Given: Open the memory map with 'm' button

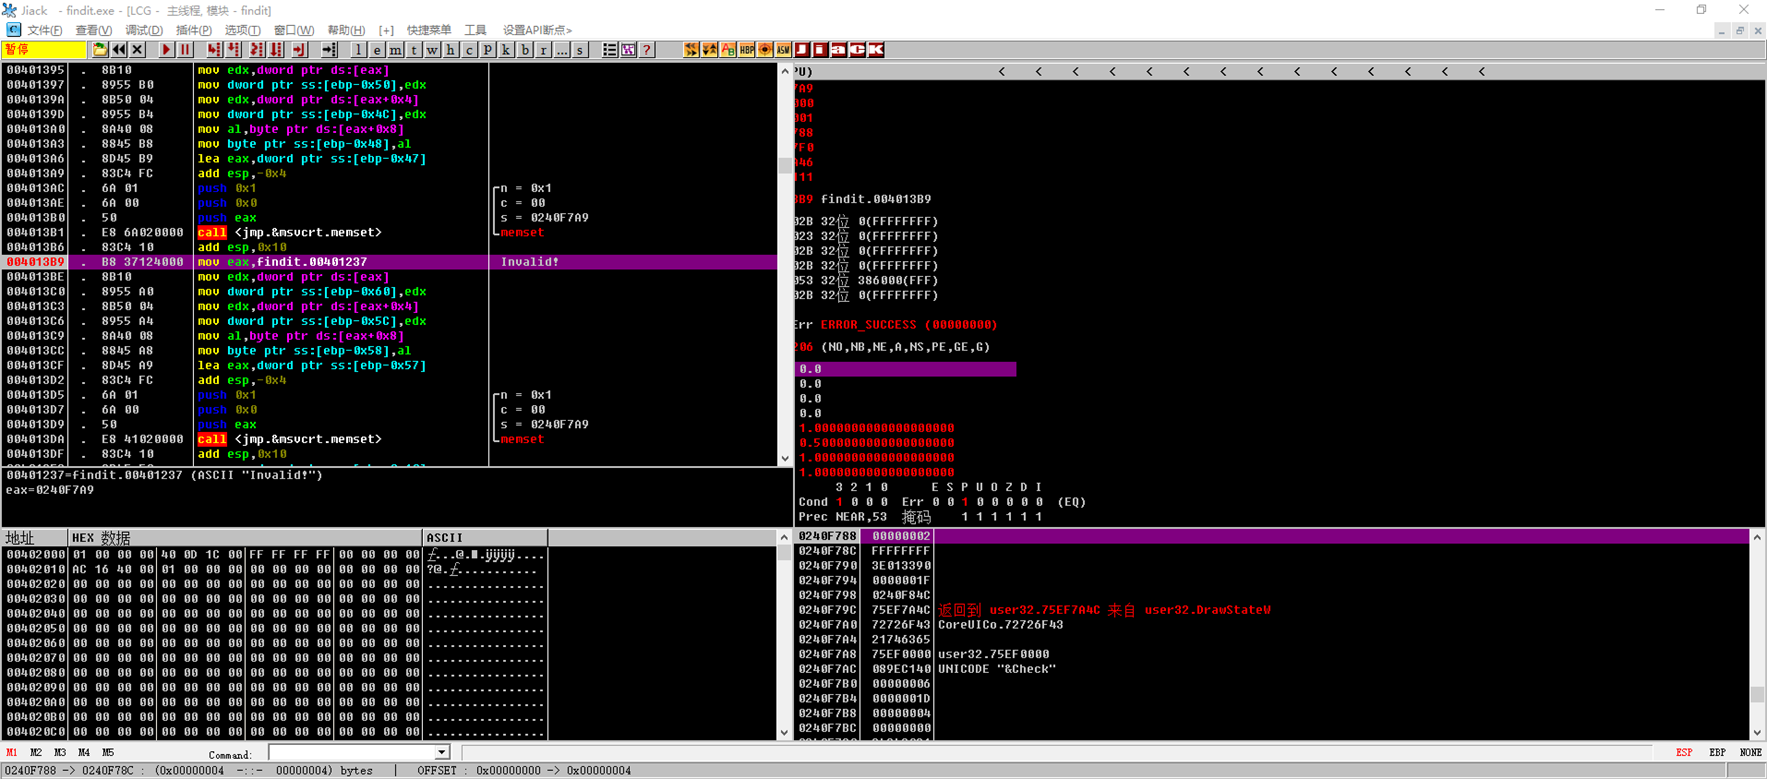Looking at the screenshot, I should (396, 50).
